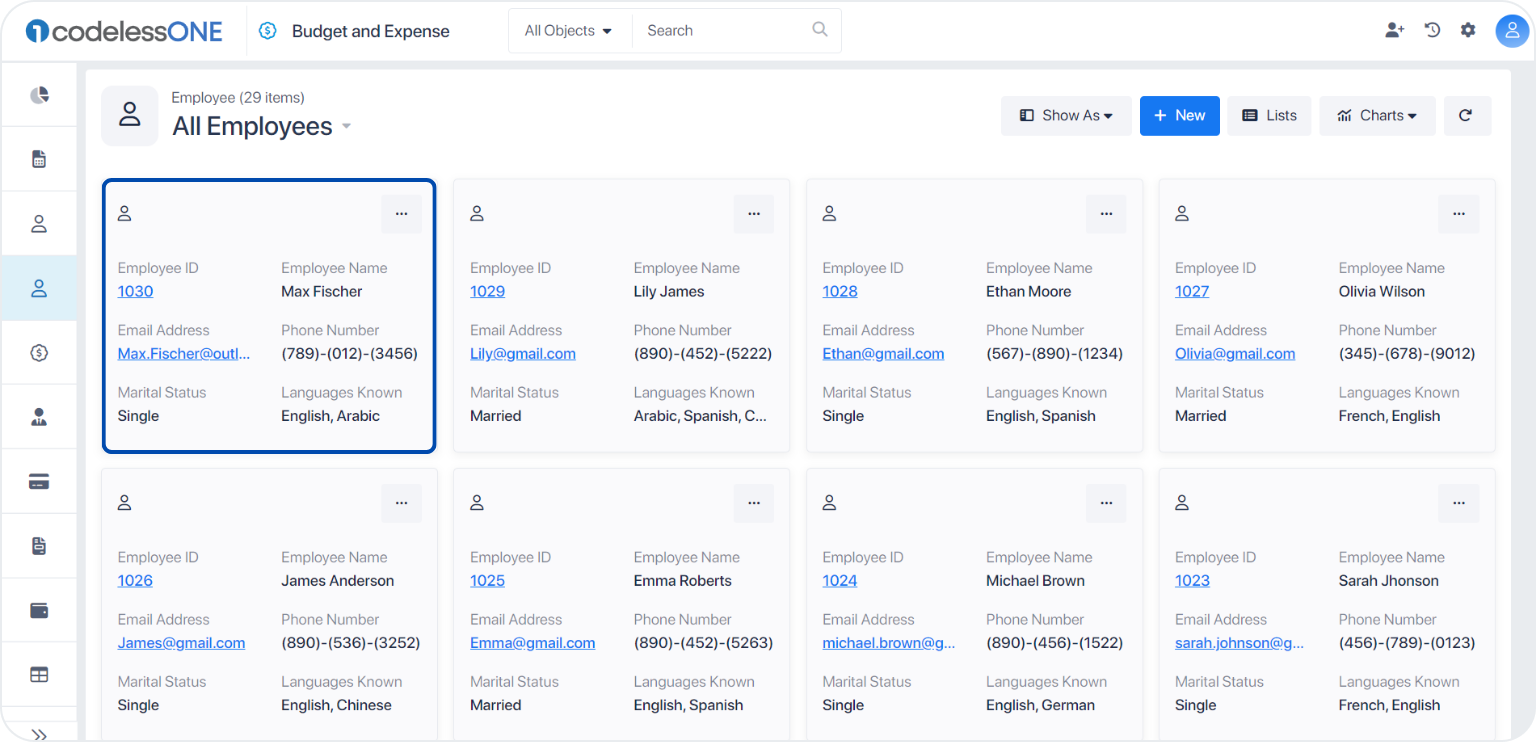This screenshot has width=1536, height=742.
Task: Open the All Objects dropdown
Action: [x=568, y=31]
